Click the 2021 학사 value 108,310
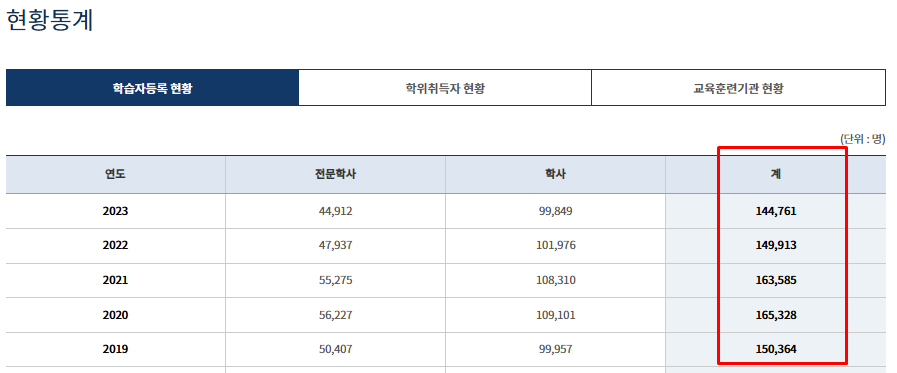 [x=555, y=280]
